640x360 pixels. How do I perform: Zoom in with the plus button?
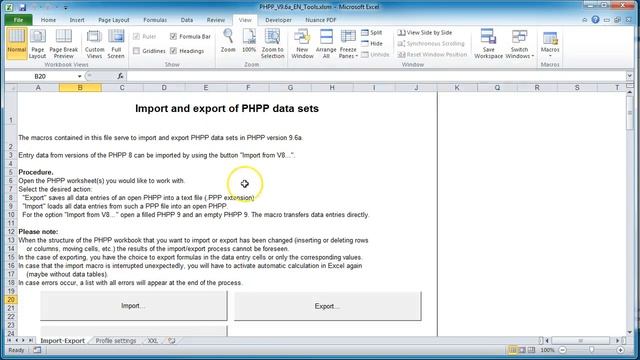pos(620,350)
